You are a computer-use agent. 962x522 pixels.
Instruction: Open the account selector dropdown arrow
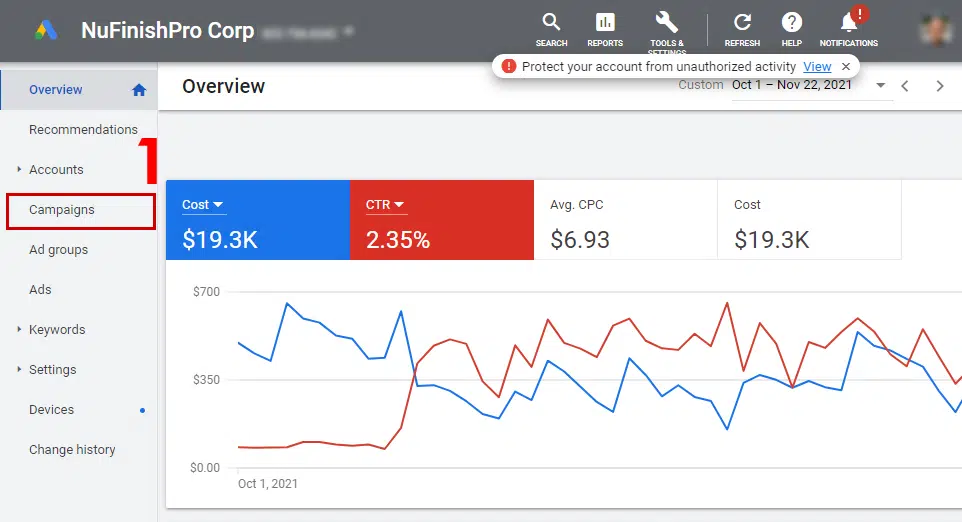348,30
